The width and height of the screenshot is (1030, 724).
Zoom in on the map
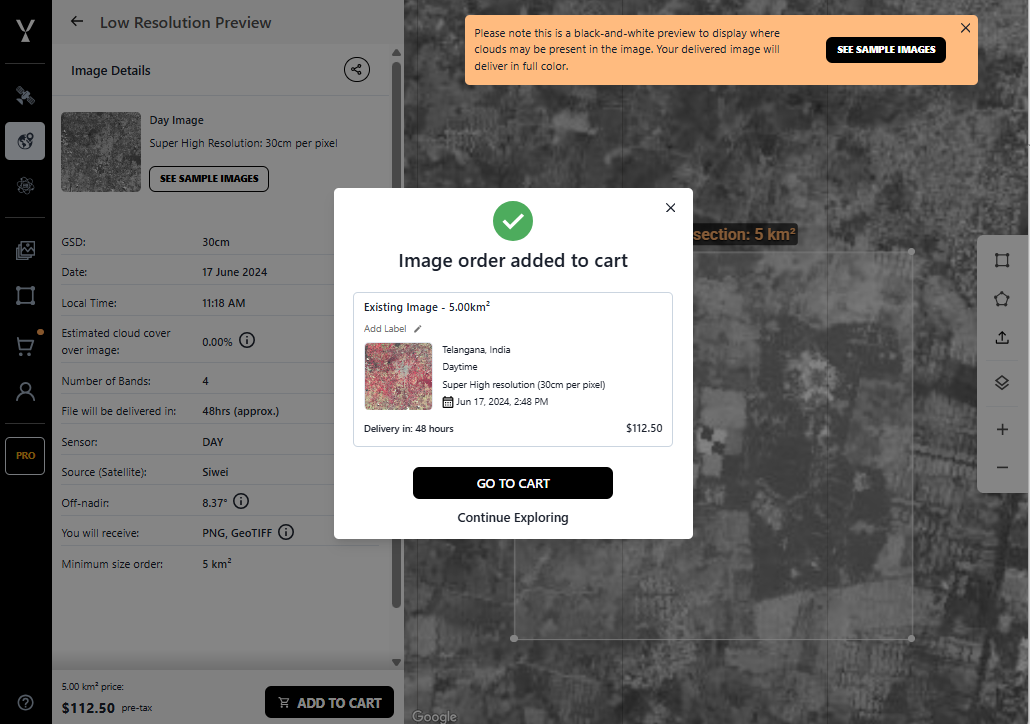pos(1002,429)
